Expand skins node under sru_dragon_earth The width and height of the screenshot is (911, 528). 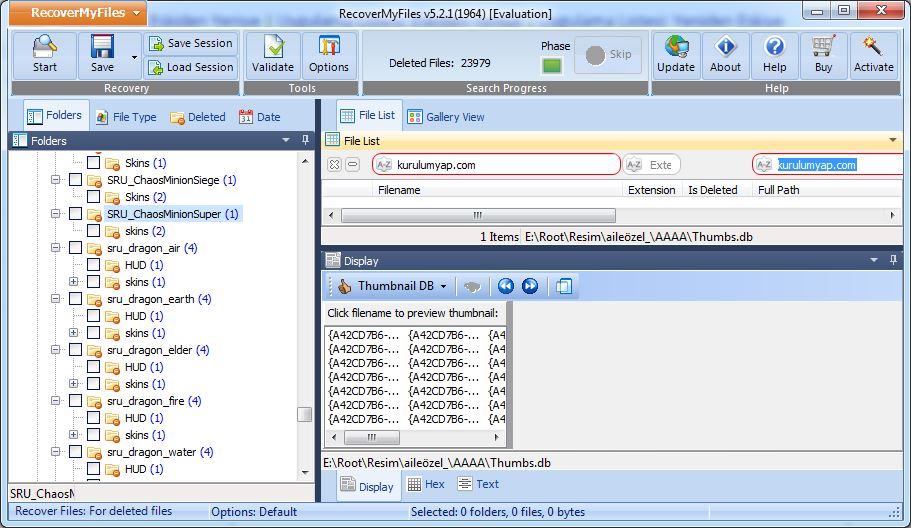73,333
